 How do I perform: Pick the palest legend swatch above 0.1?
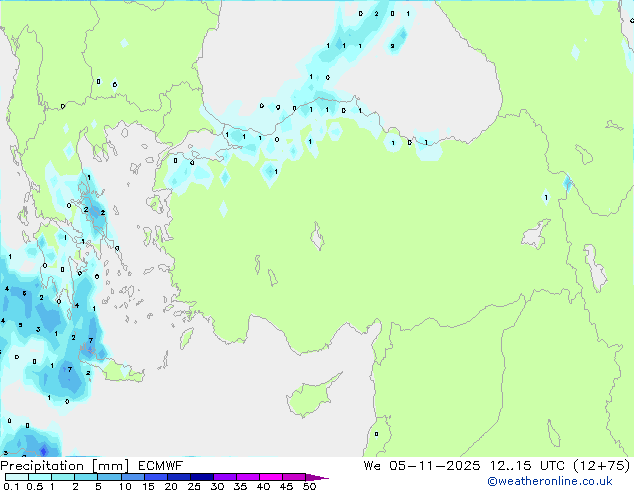(x=17, y=477)
